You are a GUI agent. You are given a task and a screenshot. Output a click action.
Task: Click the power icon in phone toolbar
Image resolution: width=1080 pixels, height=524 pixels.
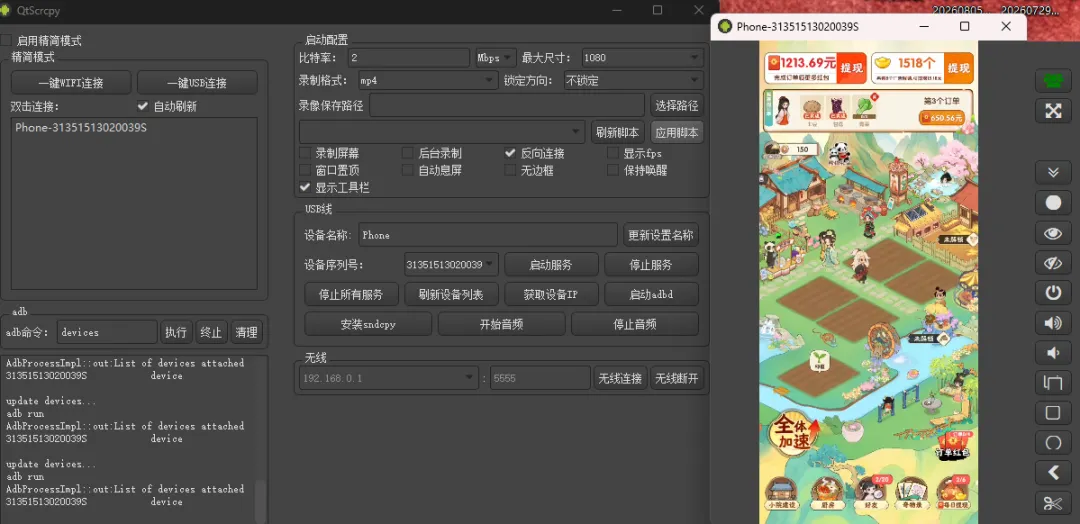(1052, 293)
